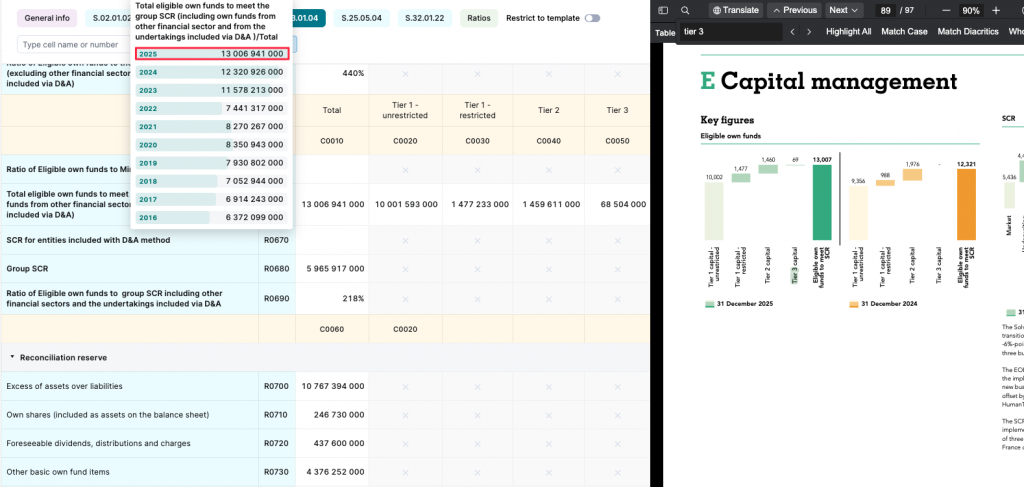Viewport: 1024px width, 487px height.
Task: Switch to the S.25.05.04 tab
Action: [363, 18]
